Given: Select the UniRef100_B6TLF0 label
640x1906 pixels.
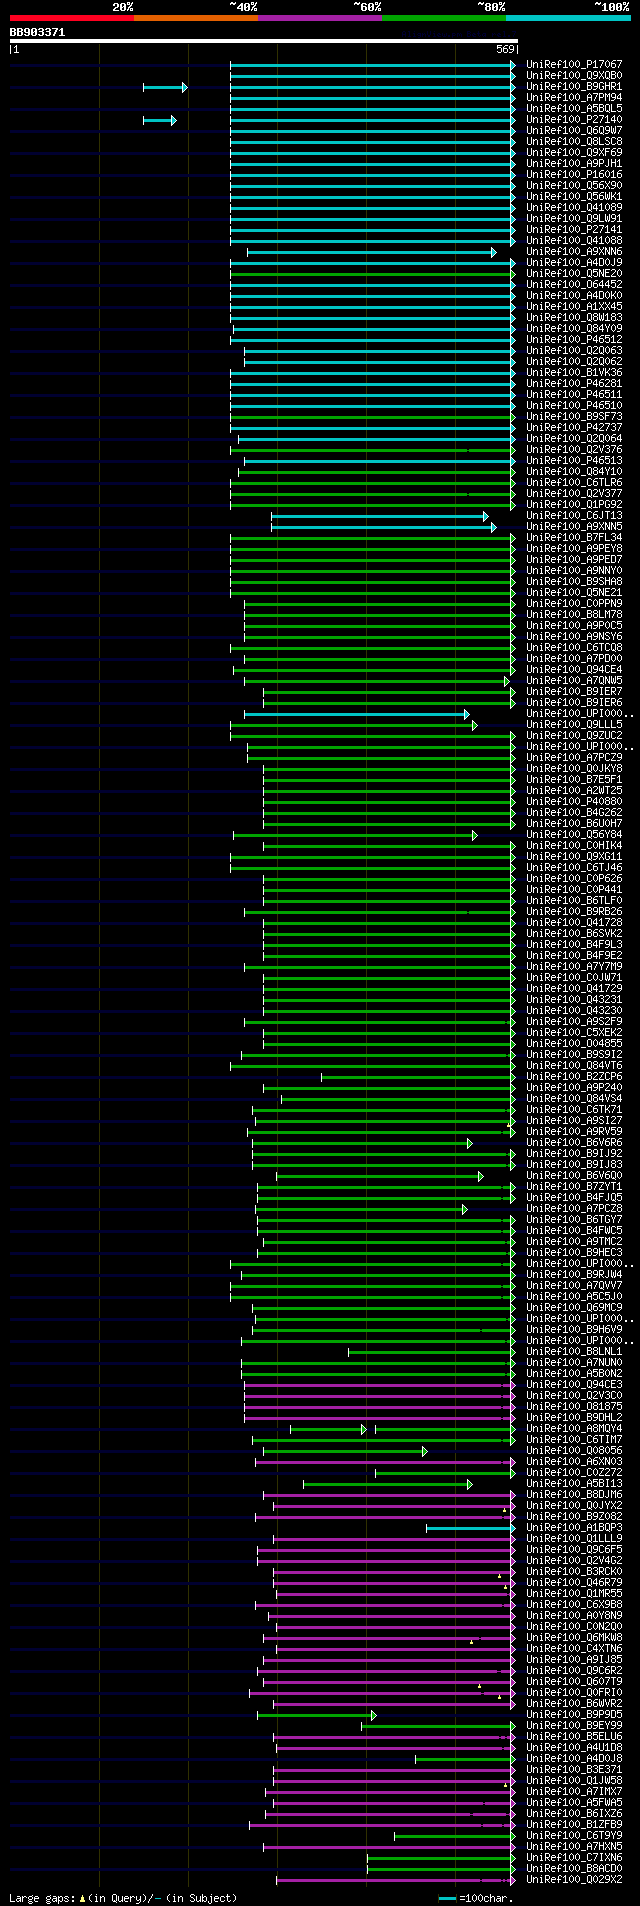Looking at the screenshot, I should click(x=574, y=900).
